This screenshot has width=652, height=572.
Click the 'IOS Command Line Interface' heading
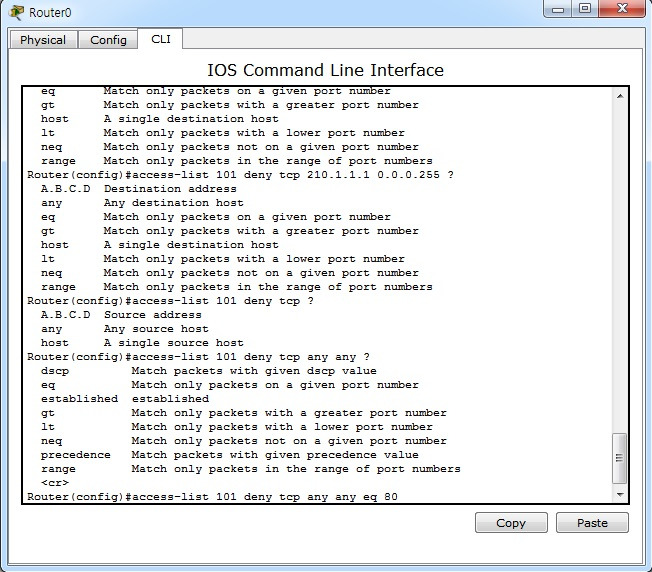click(x=325, y=70)
